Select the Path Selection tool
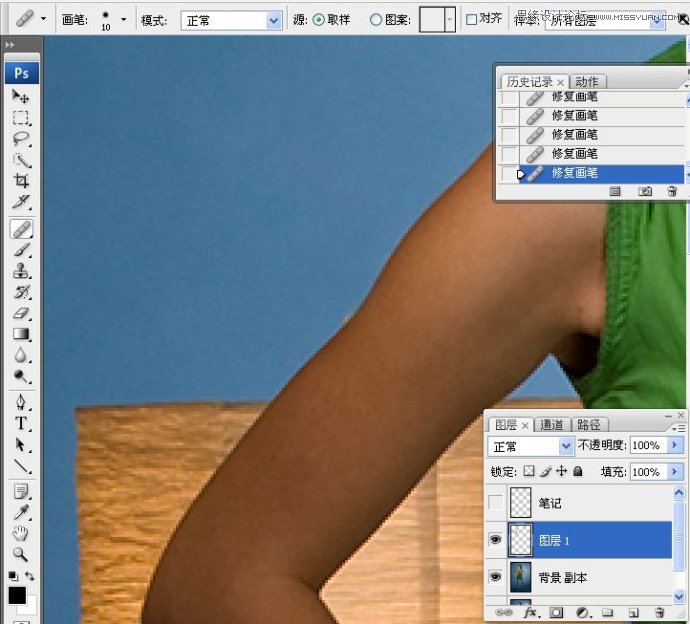Screen dimensions: 690x624 [20, 445]
